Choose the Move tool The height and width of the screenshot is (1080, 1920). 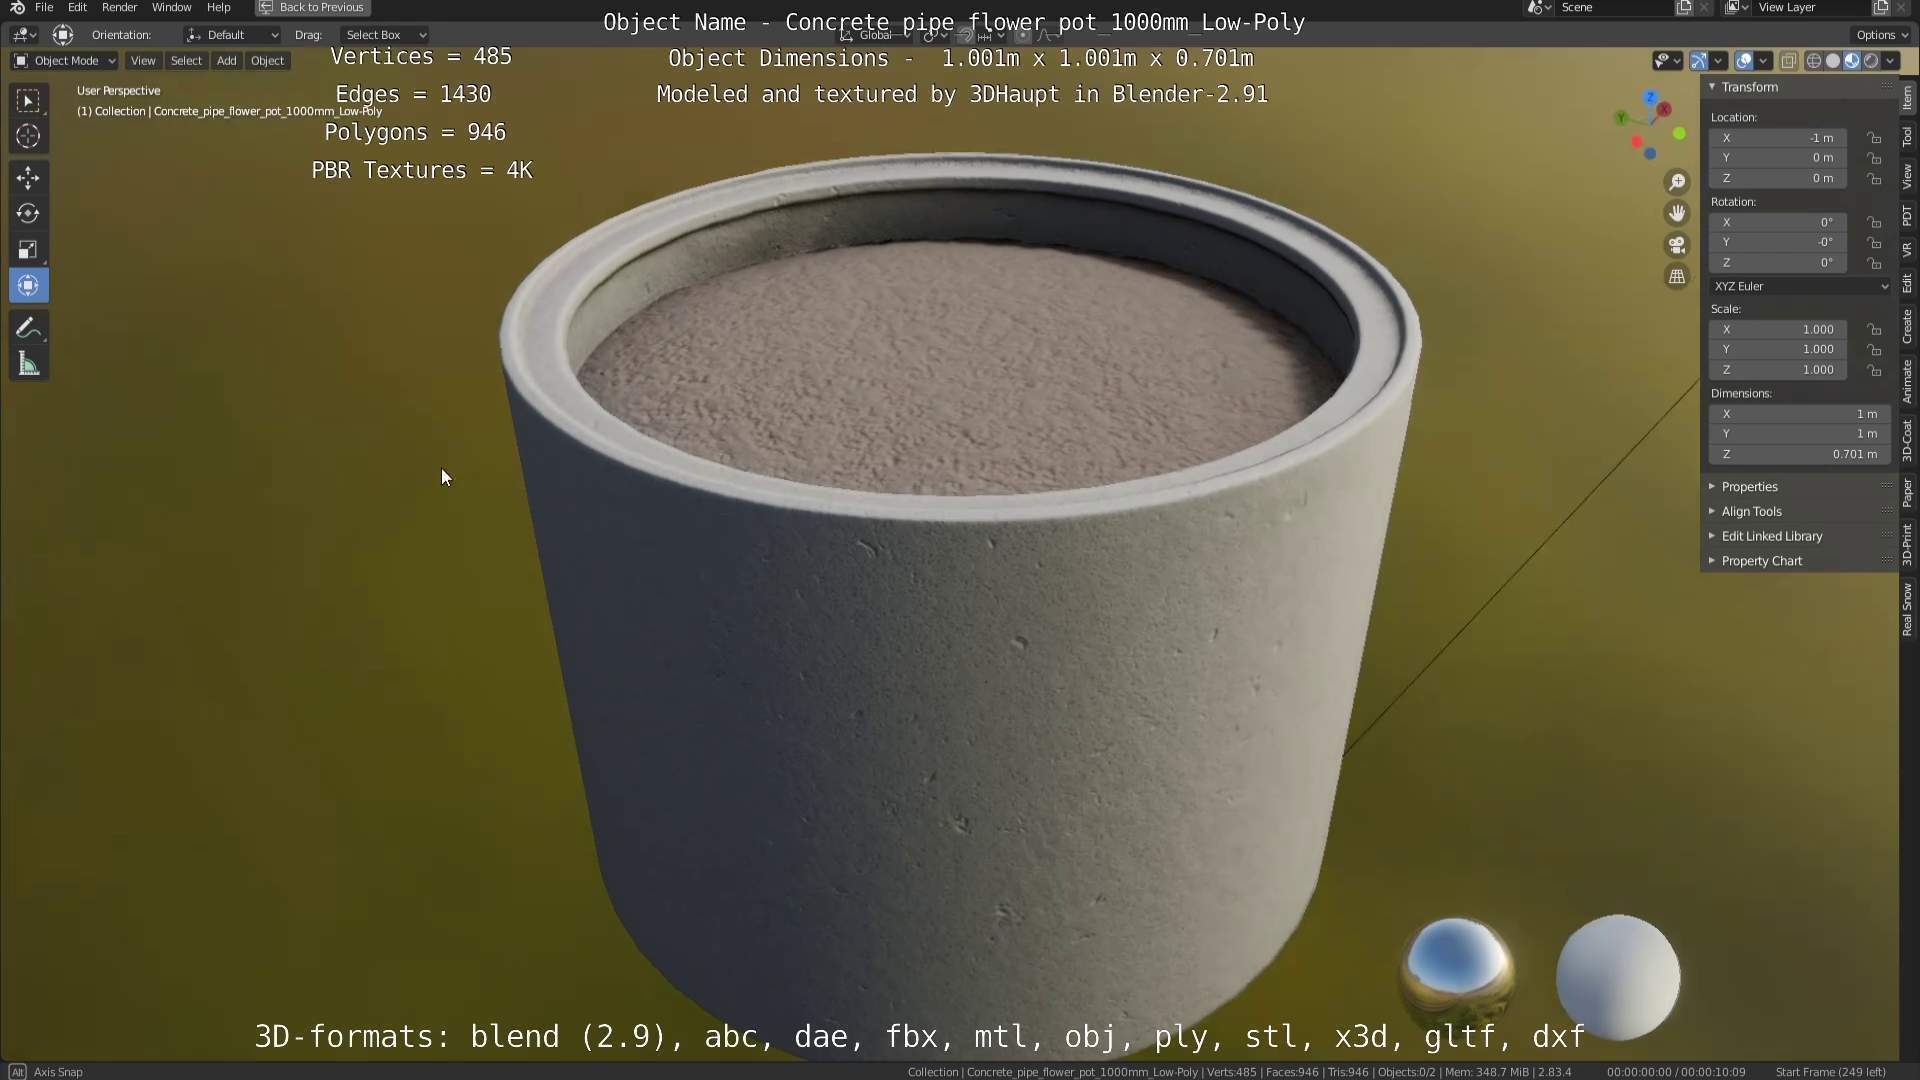coord(28,178)
